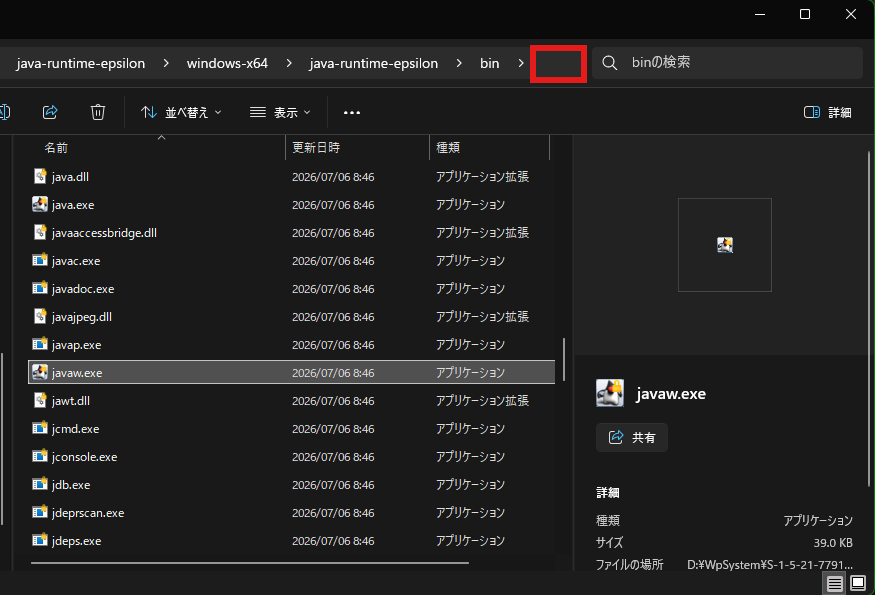Select file name javap.exe
Viewport: 875px width, 595px height.
coord(76,344)
